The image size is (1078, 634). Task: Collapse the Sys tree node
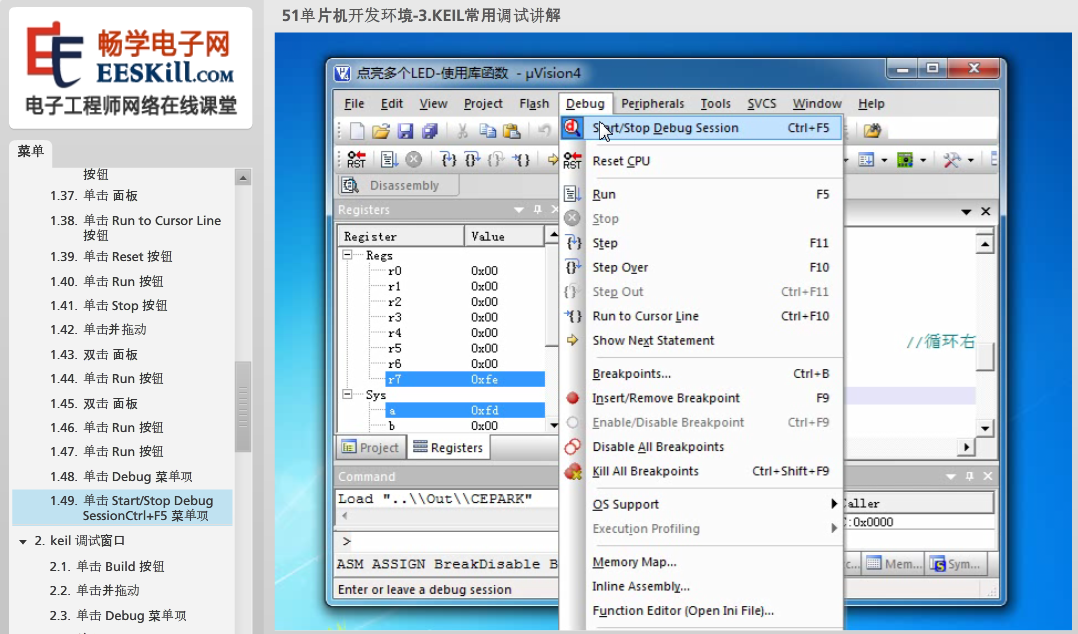click(x=348, y=395)
